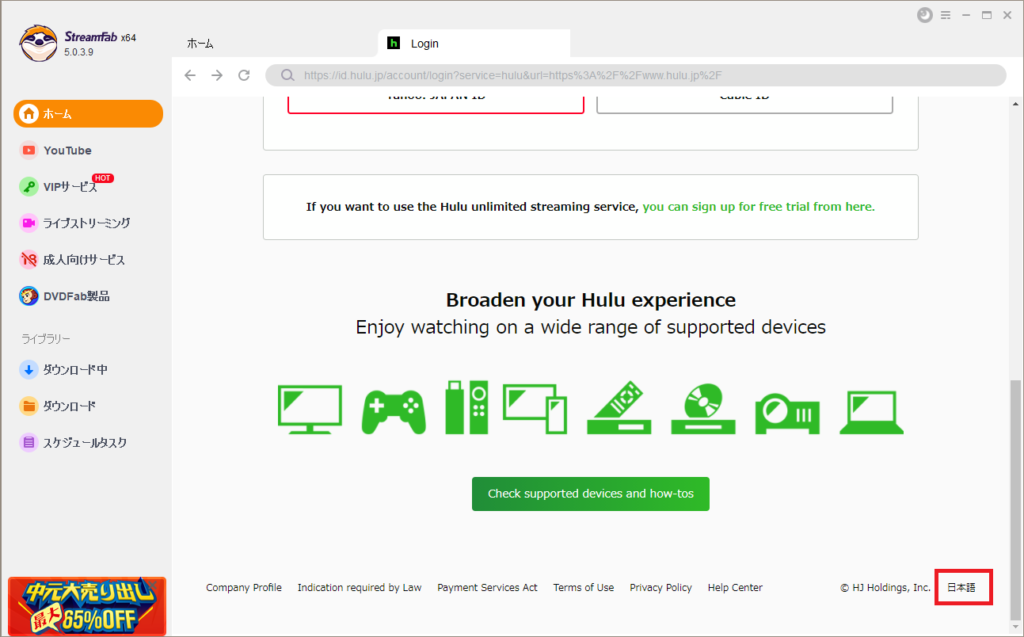Click the TV monitor device icon
The height and width of the screenshot is (637, 1024).
coord(310,410)
